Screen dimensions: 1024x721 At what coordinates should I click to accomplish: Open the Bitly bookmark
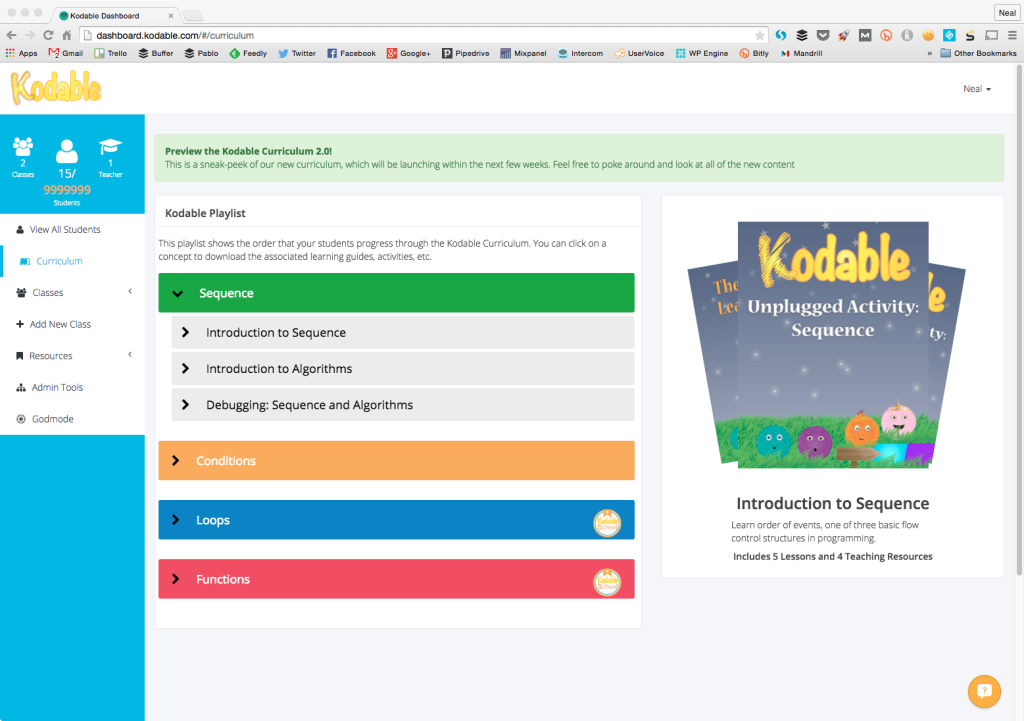click(754, 54)
